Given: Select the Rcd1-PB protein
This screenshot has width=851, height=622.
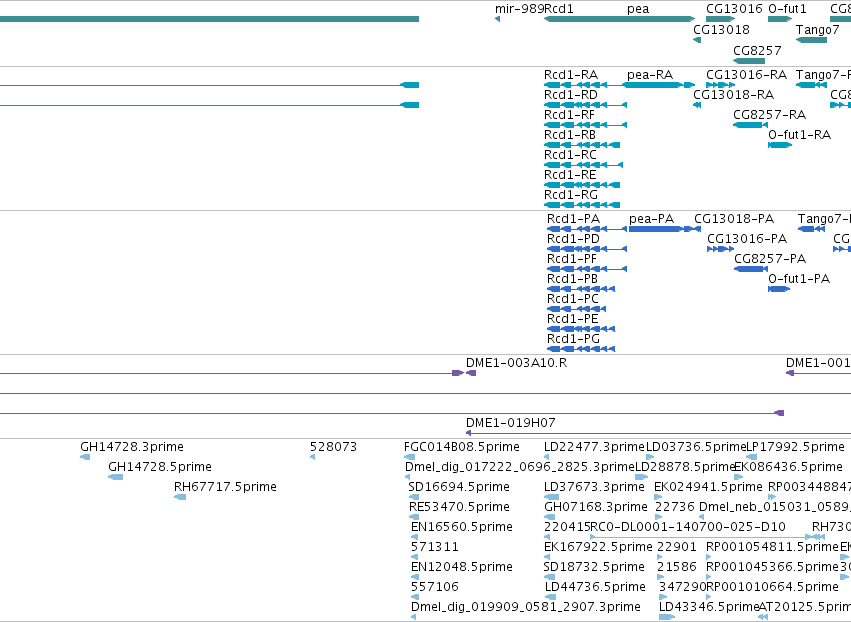Looking at the screenshot, I should 581,289.
